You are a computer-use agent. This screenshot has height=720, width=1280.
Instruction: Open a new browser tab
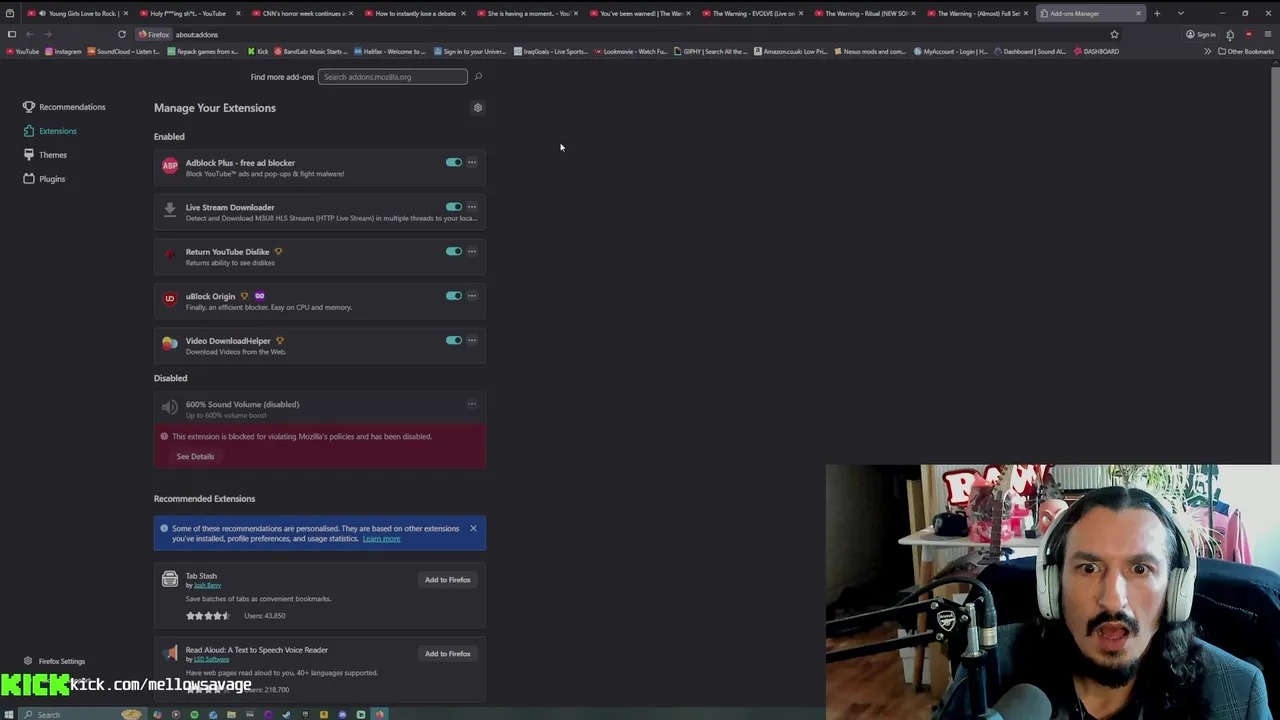point(1157,13)
